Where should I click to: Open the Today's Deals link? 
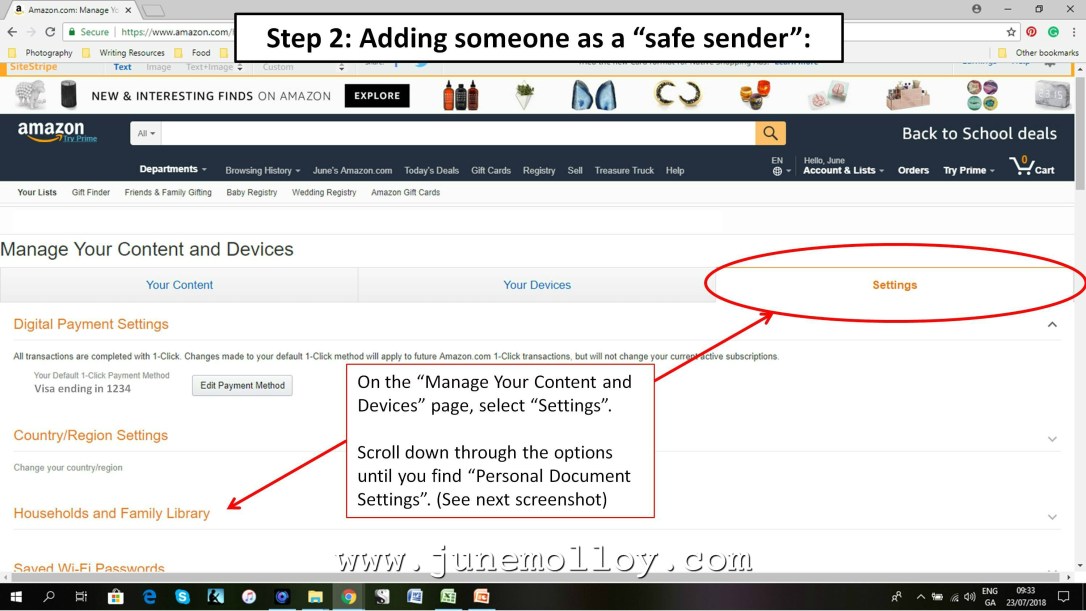(x=431, y=170)
